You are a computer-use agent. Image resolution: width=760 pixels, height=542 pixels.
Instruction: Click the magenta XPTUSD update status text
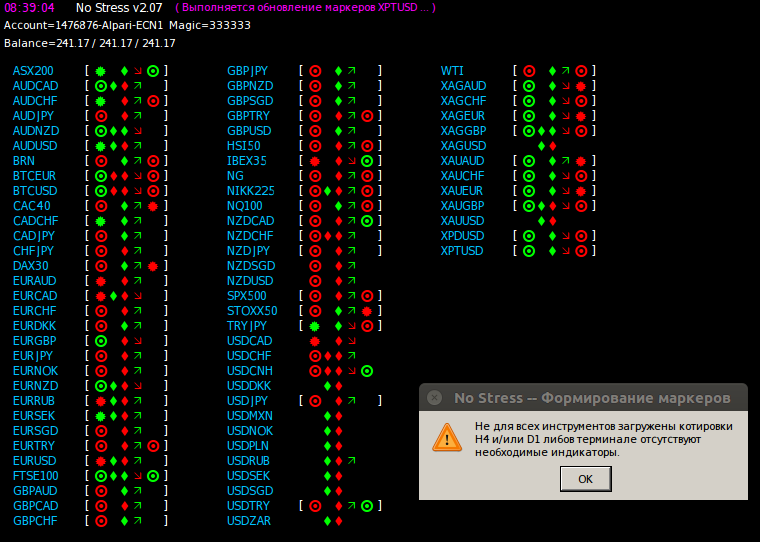click(x=305, y=8)
